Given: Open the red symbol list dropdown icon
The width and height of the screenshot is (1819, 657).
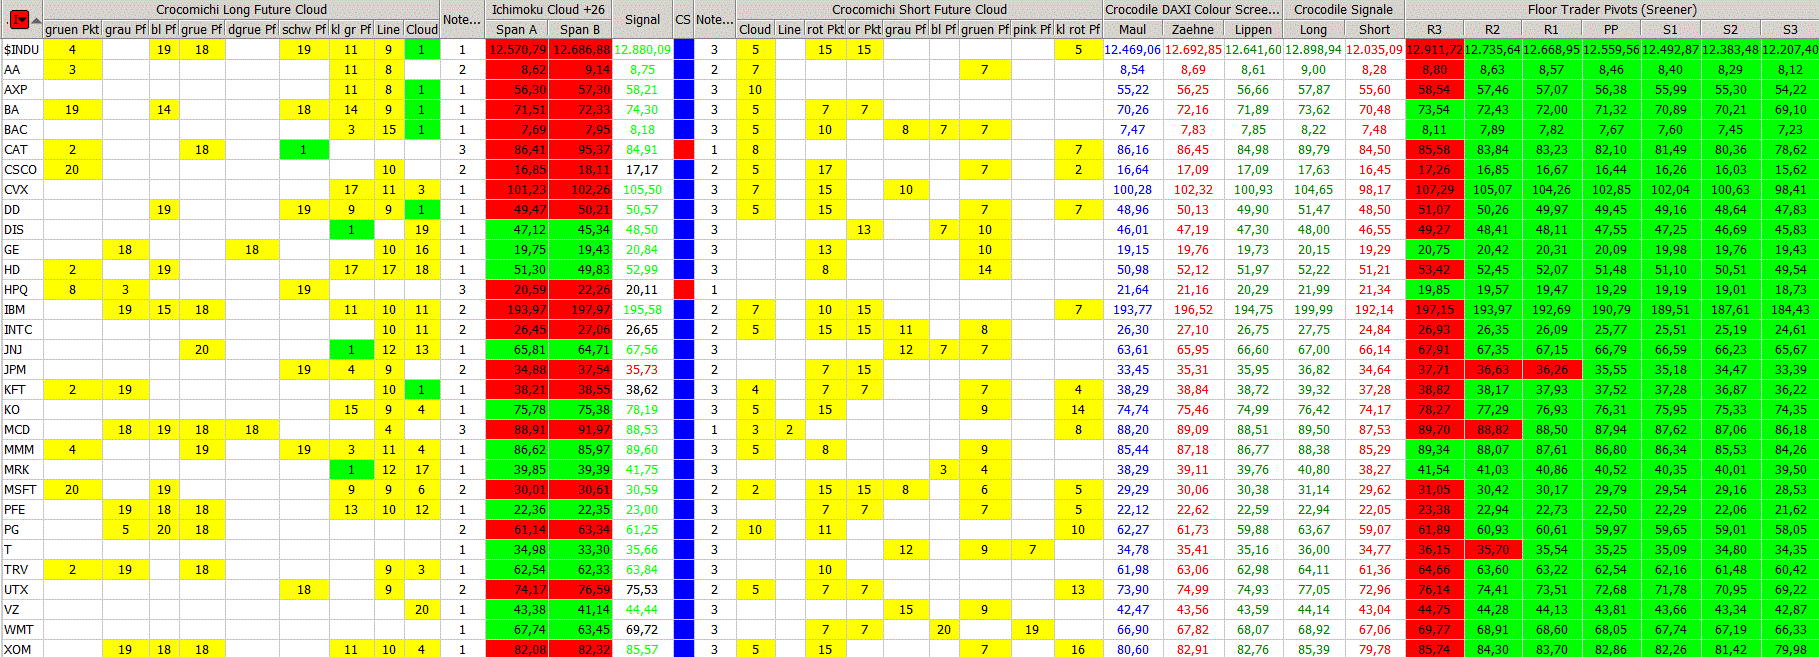Looking at the screenshot, I should pos(17,19).
